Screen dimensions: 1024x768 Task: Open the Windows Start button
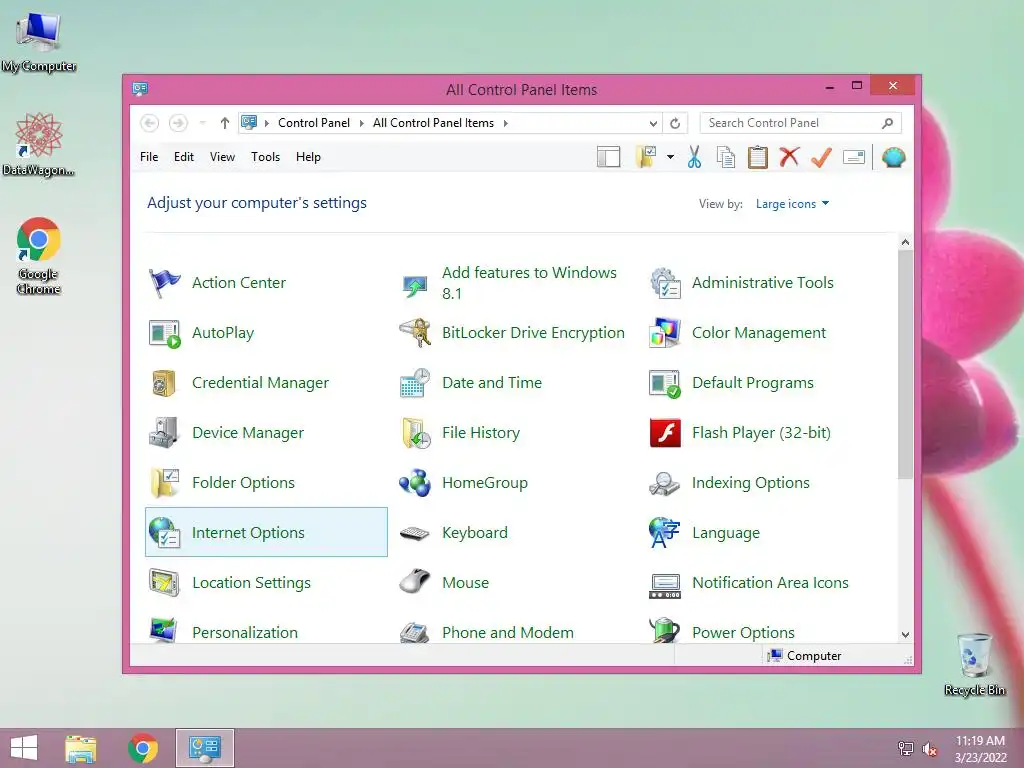(x=24, y=748)
